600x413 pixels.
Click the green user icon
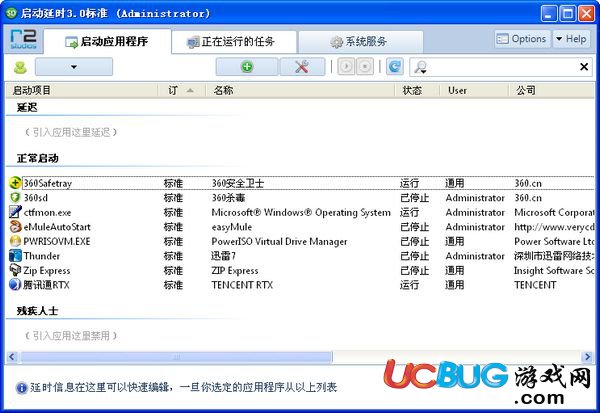[20, 67]
